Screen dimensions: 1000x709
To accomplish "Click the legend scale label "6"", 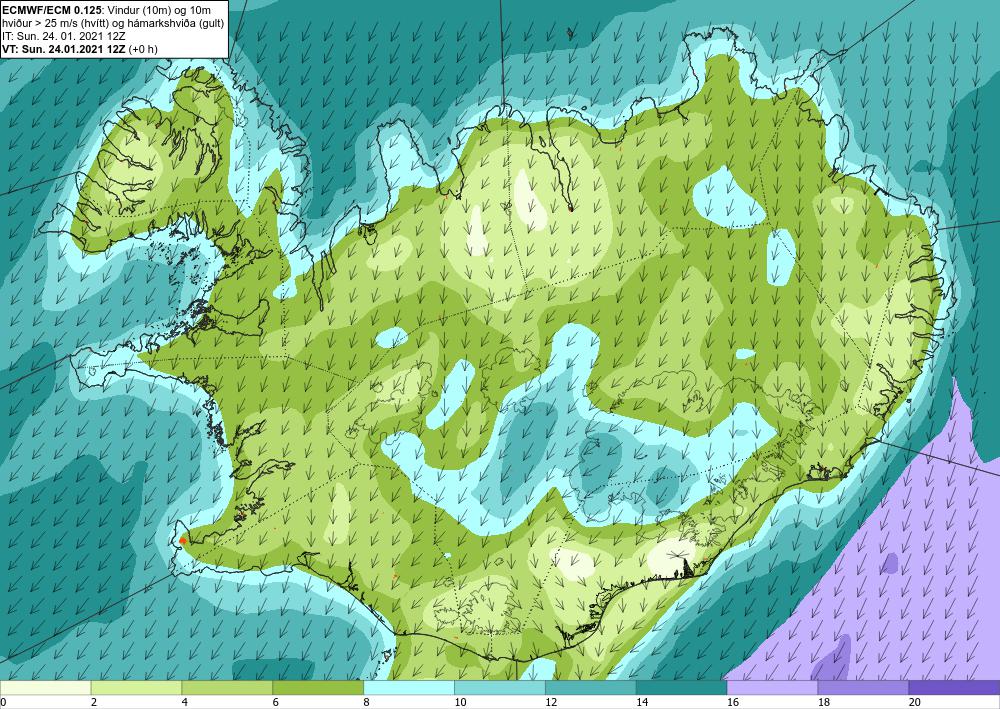I will tap(276, 703).
